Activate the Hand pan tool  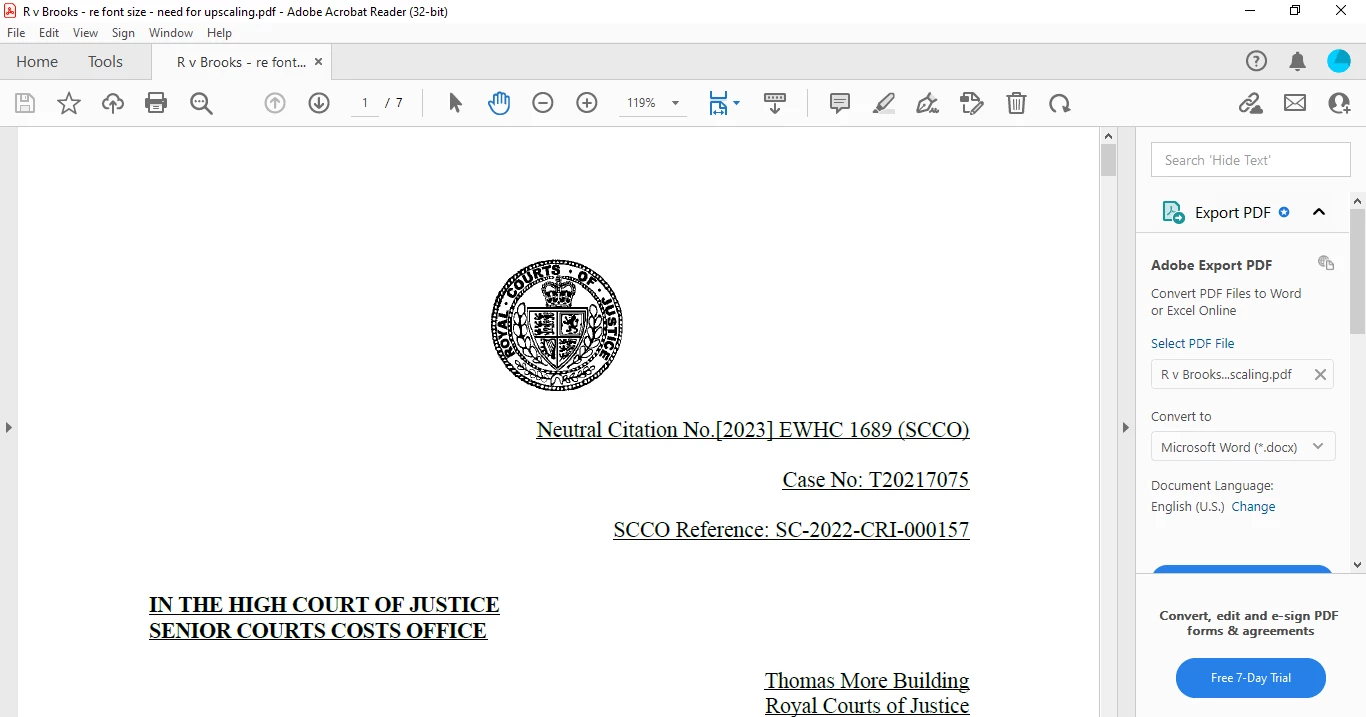pos(499,103)
